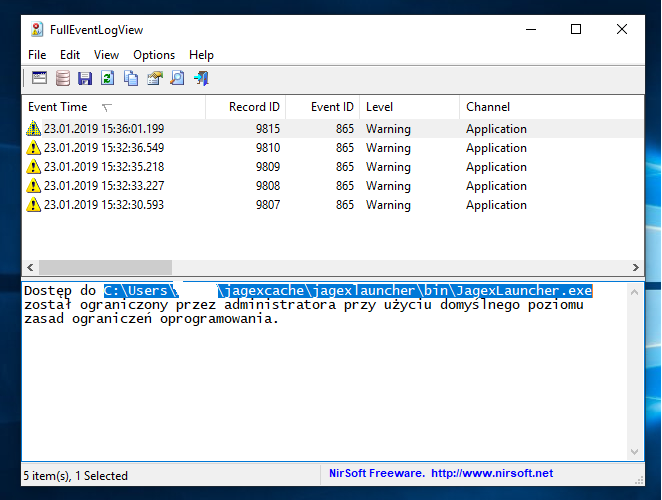The image size is (662, 500).
Task: Click the down arrow of description scrollbar
Action: click(x=636, y=452)
